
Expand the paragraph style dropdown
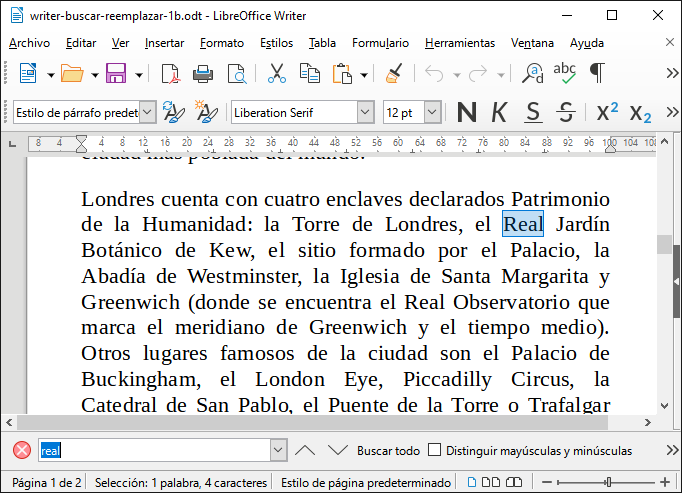(x=148, y=112)
